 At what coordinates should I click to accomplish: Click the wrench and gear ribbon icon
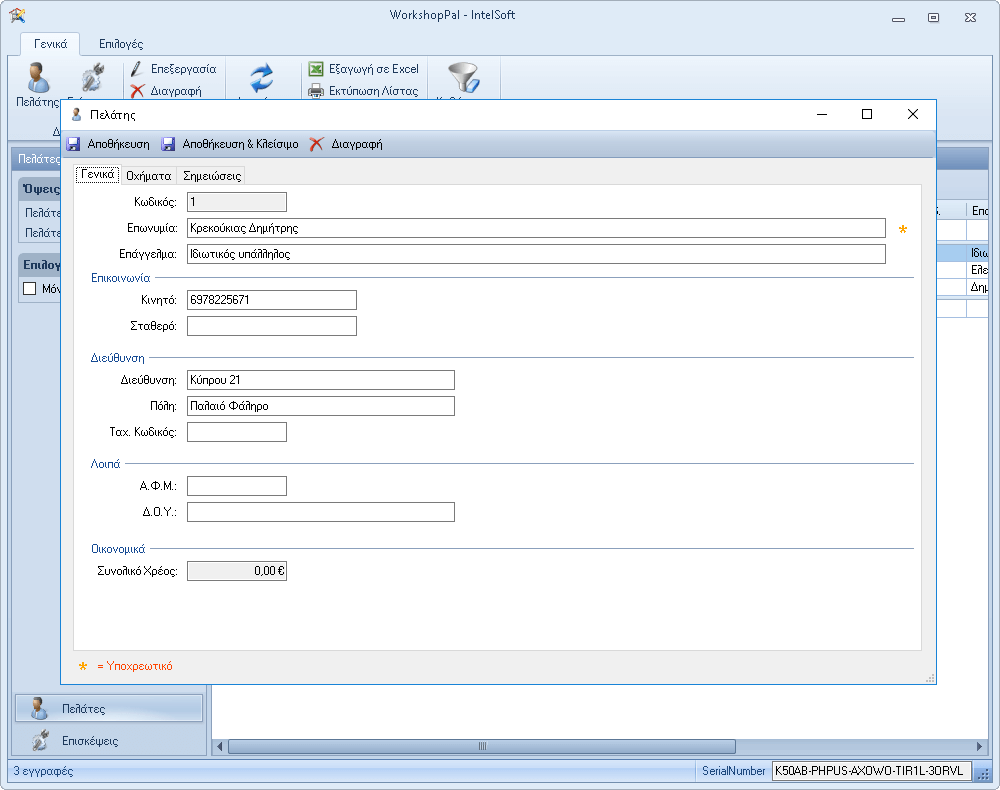(93, 77)
